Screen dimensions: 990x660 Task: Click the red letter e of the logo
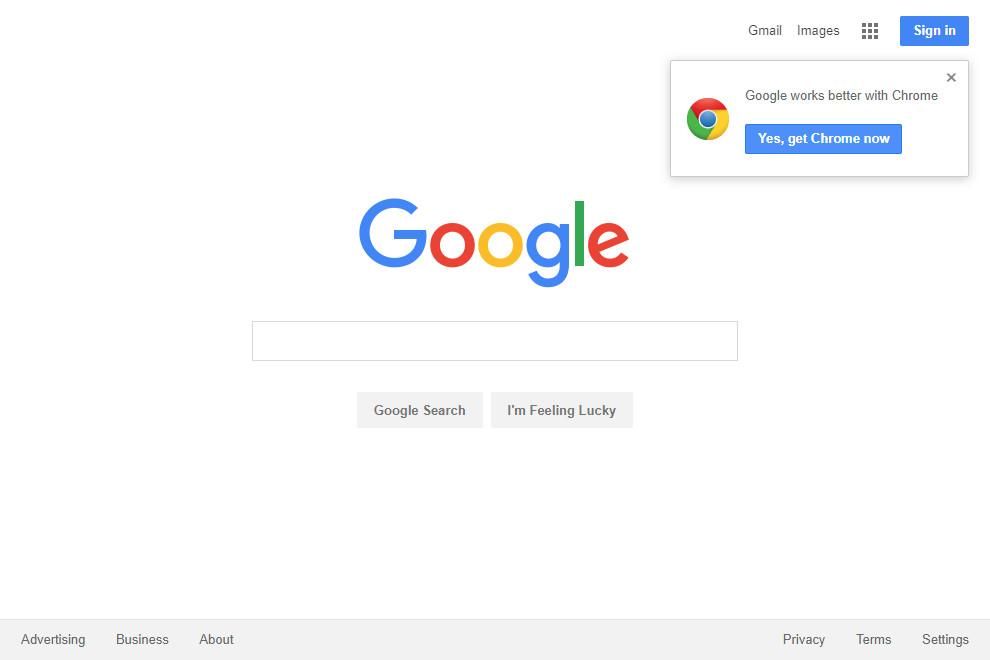pyautogui.click(x=608, y=243)
